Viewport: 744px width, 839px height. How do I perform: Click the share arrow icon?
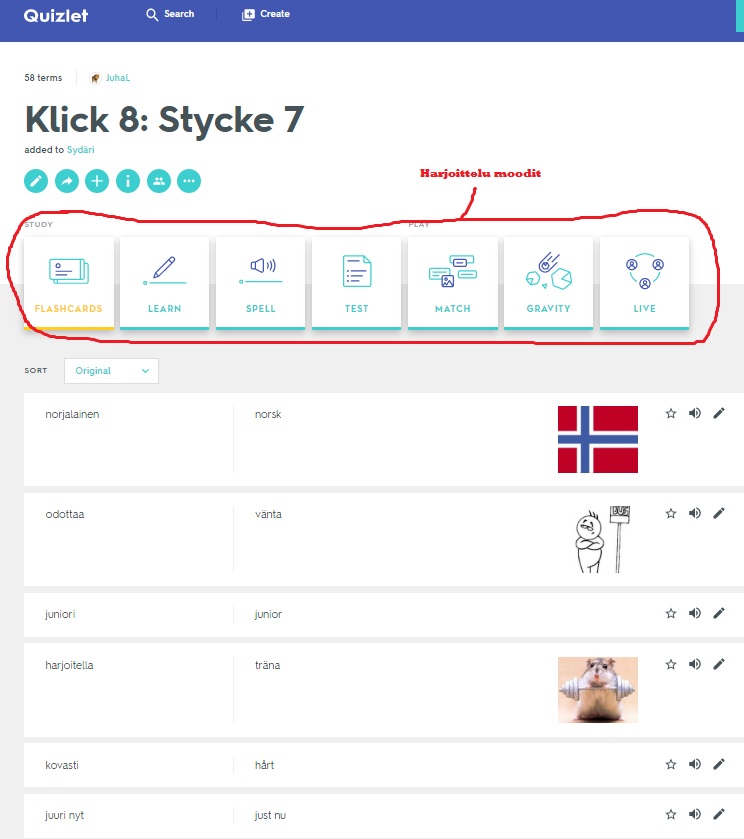(67, 181)
